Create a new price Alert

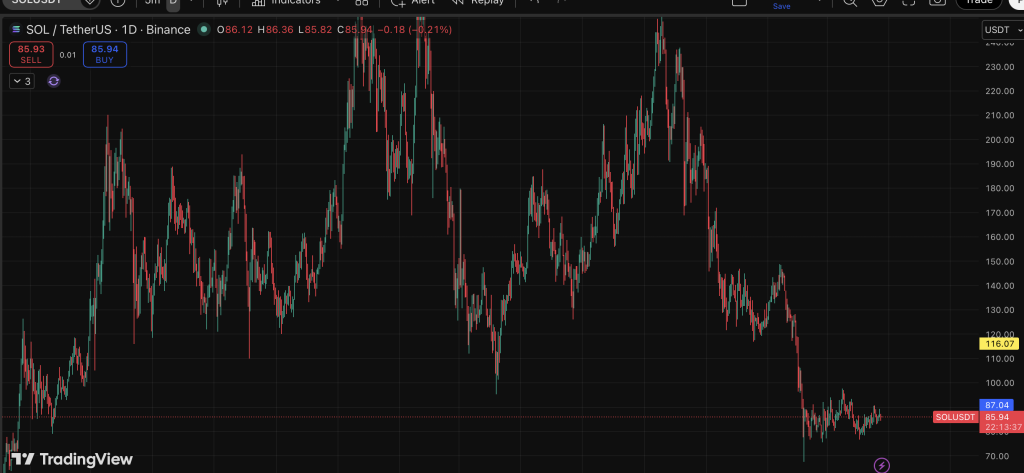click(412, 3)
